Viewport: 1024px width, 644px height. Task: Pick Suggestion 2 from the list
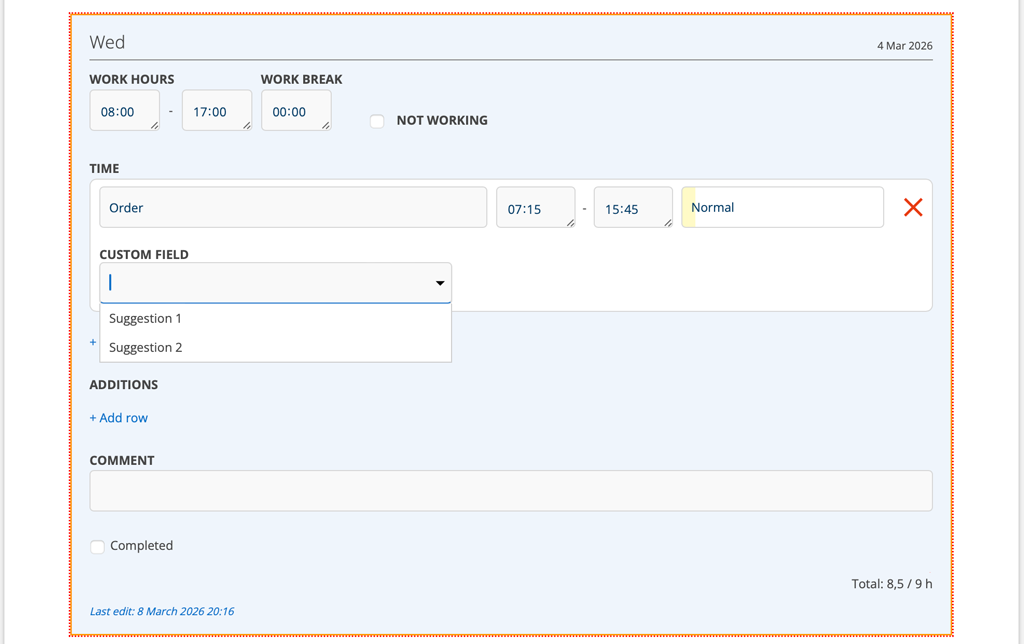tap(146, 347)
